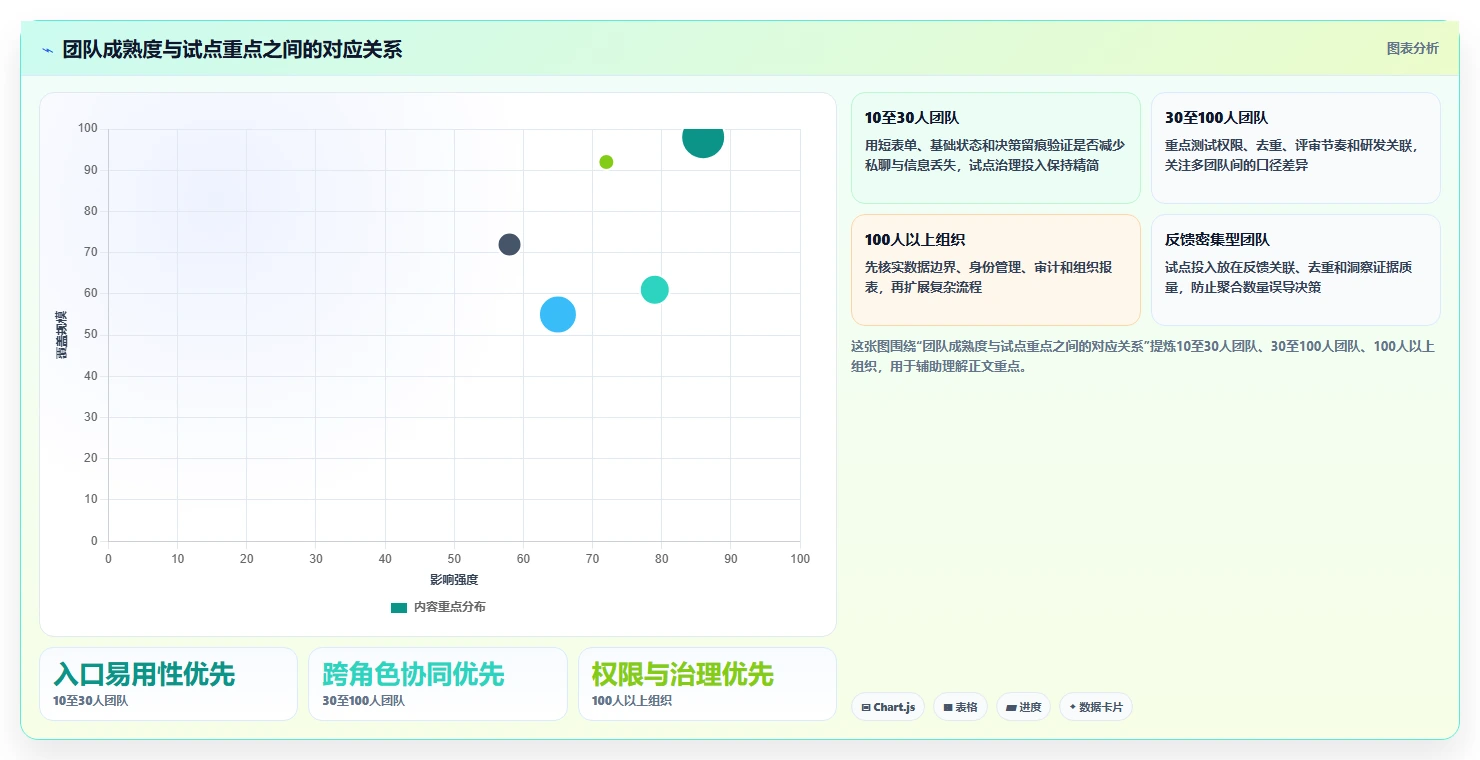The height and width of the screenshot is (760, 1480).
Task: Select the Chart.js tag pill
Action: [x=888, y=707]
